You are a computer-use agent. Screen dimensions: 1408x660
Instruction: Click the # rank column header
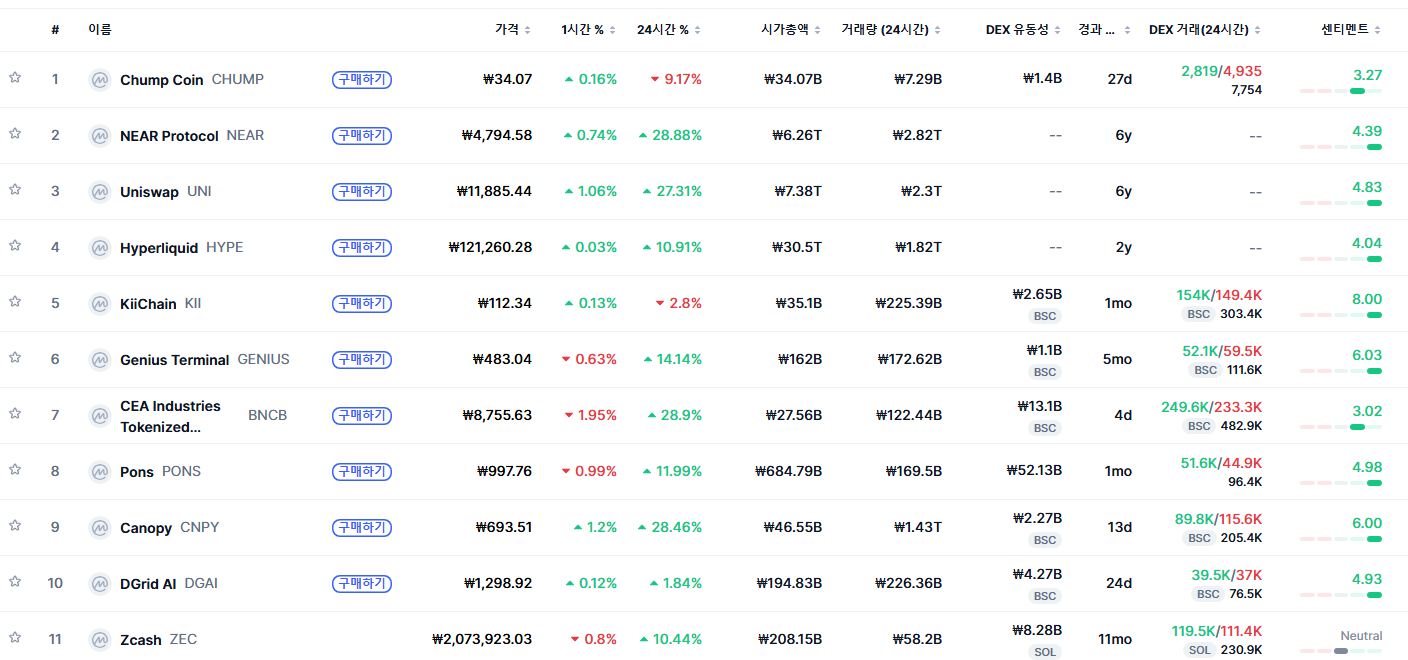[x=55, y=30]
